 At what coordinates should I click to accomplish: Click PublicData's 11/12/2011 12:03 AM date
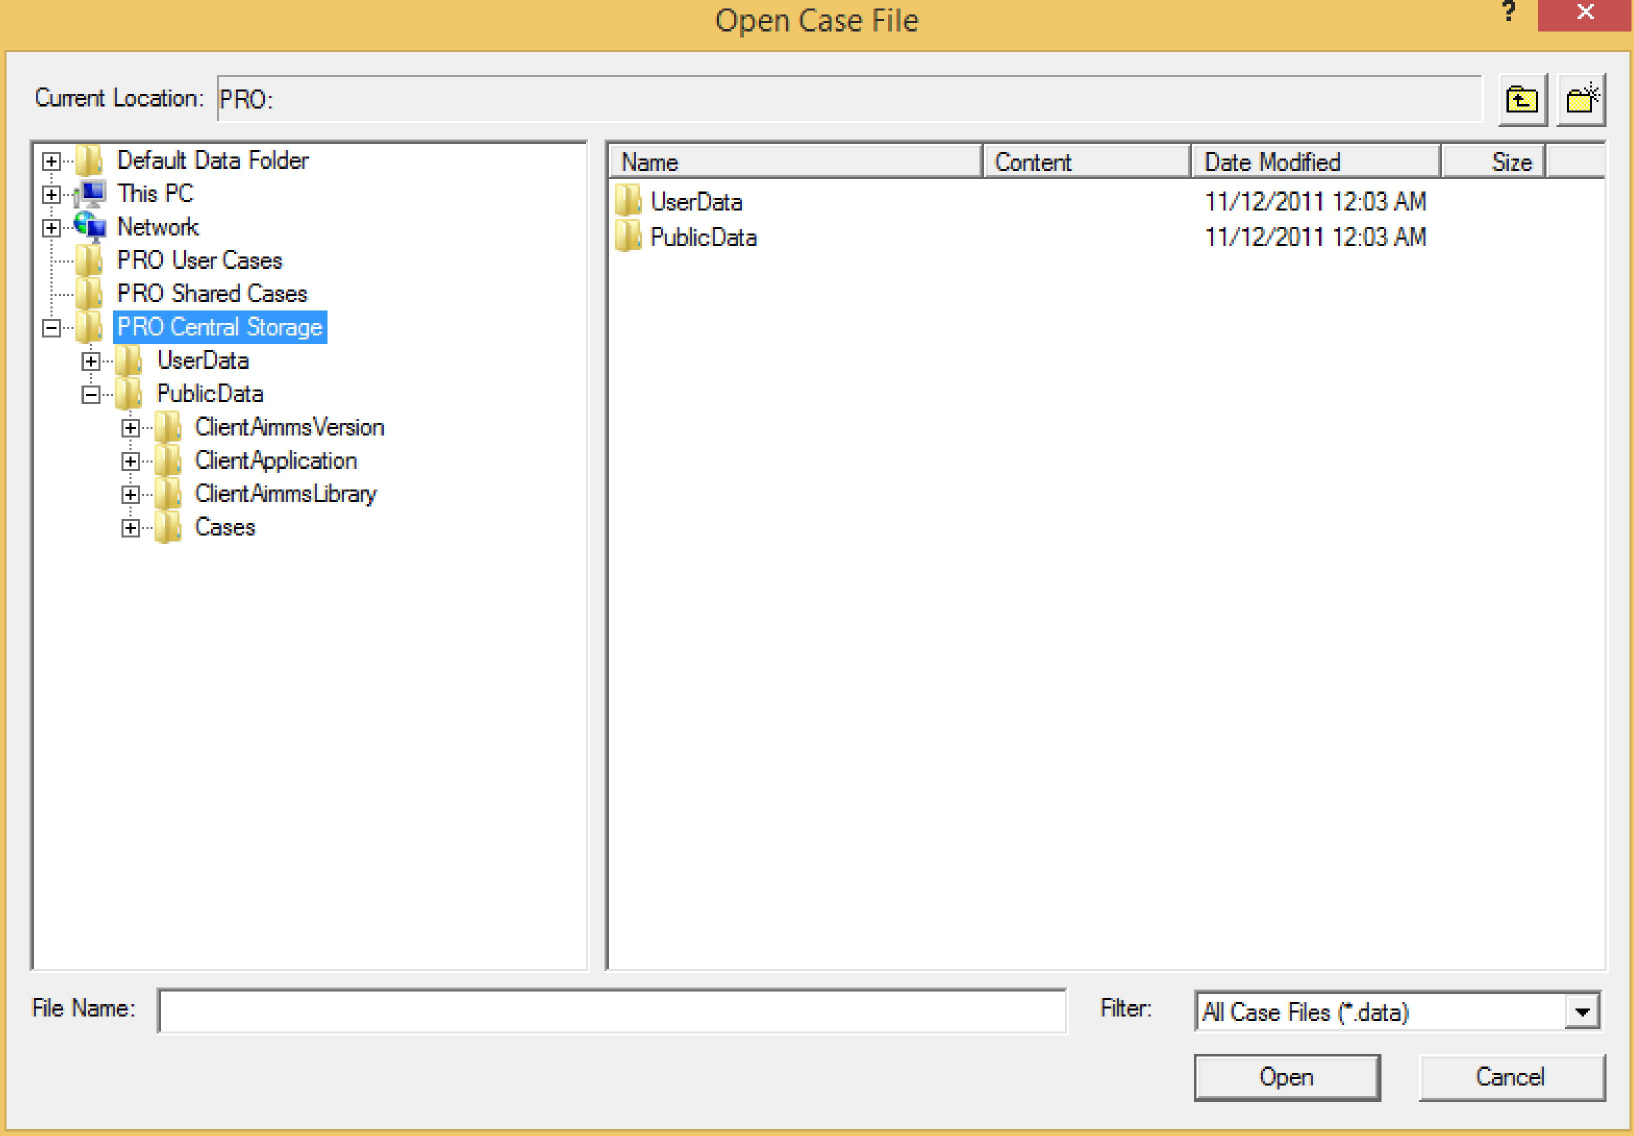click(1316, 238)
